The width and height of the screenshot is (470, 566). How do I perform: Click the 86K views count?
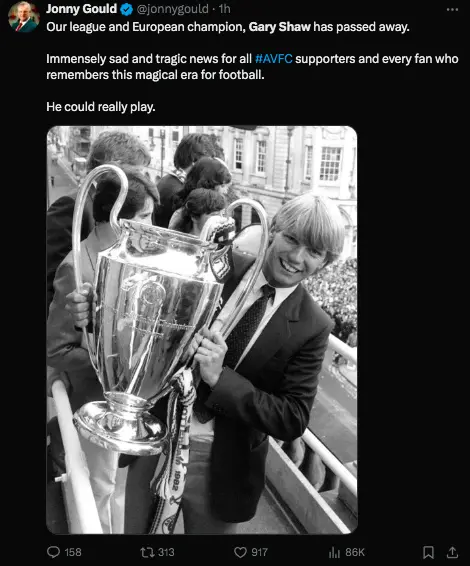coord(355,552)
